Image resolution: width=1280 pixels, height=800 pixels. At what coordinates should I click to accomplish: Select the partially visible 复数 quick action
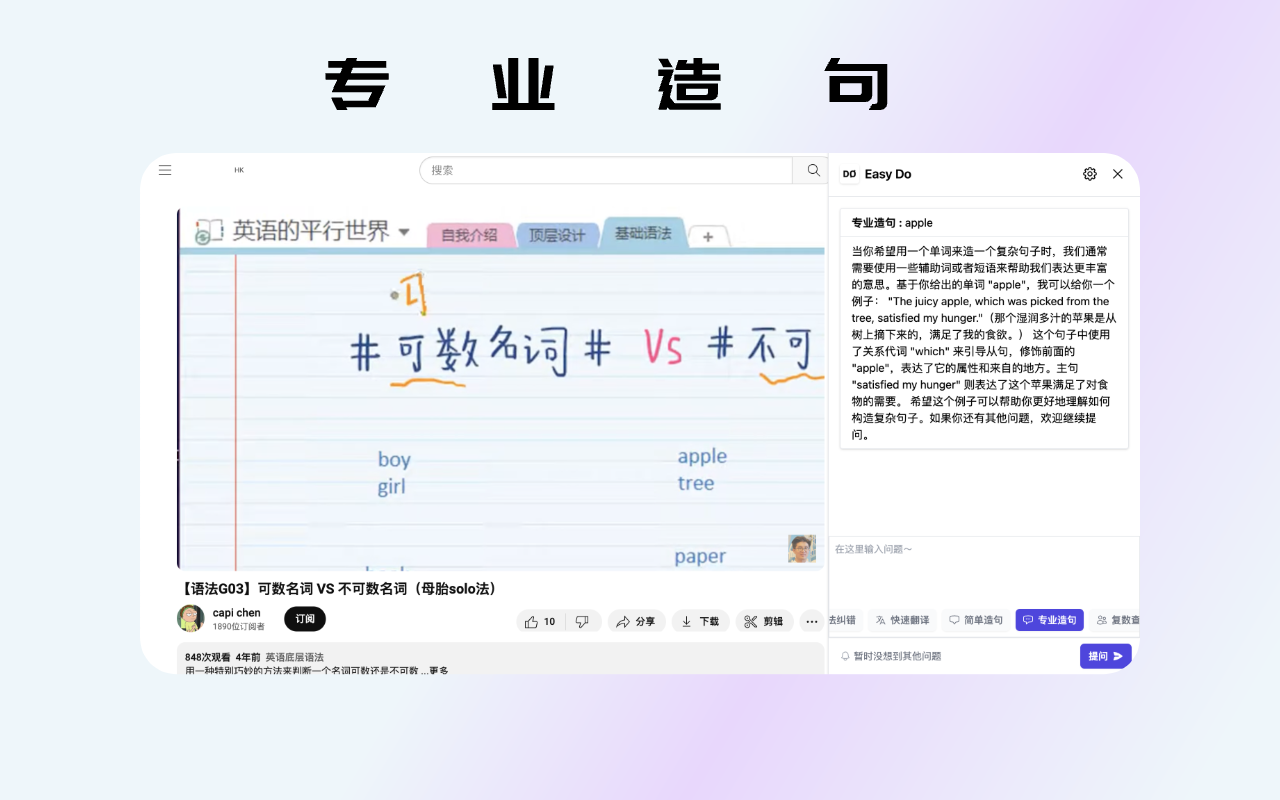(x=1115, y=620)
